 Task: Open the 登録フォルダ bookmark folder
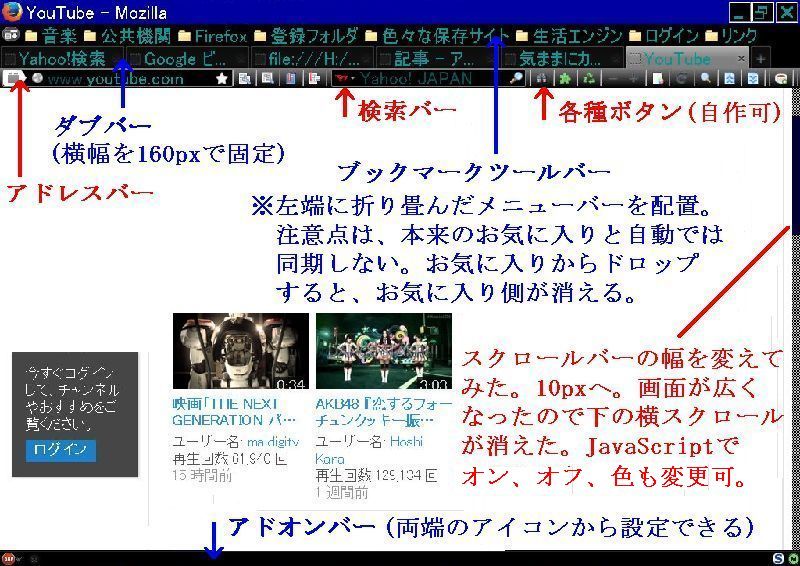306,35
